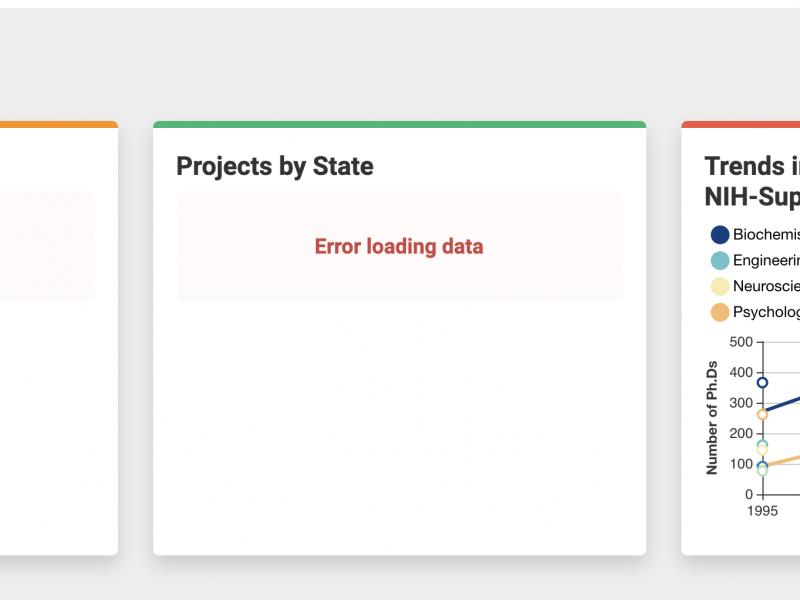Click the "Number of Ph.Ds" axis label
Image resolution: width=800 pixels, height=600 pixels.
[x=712, y=418]
